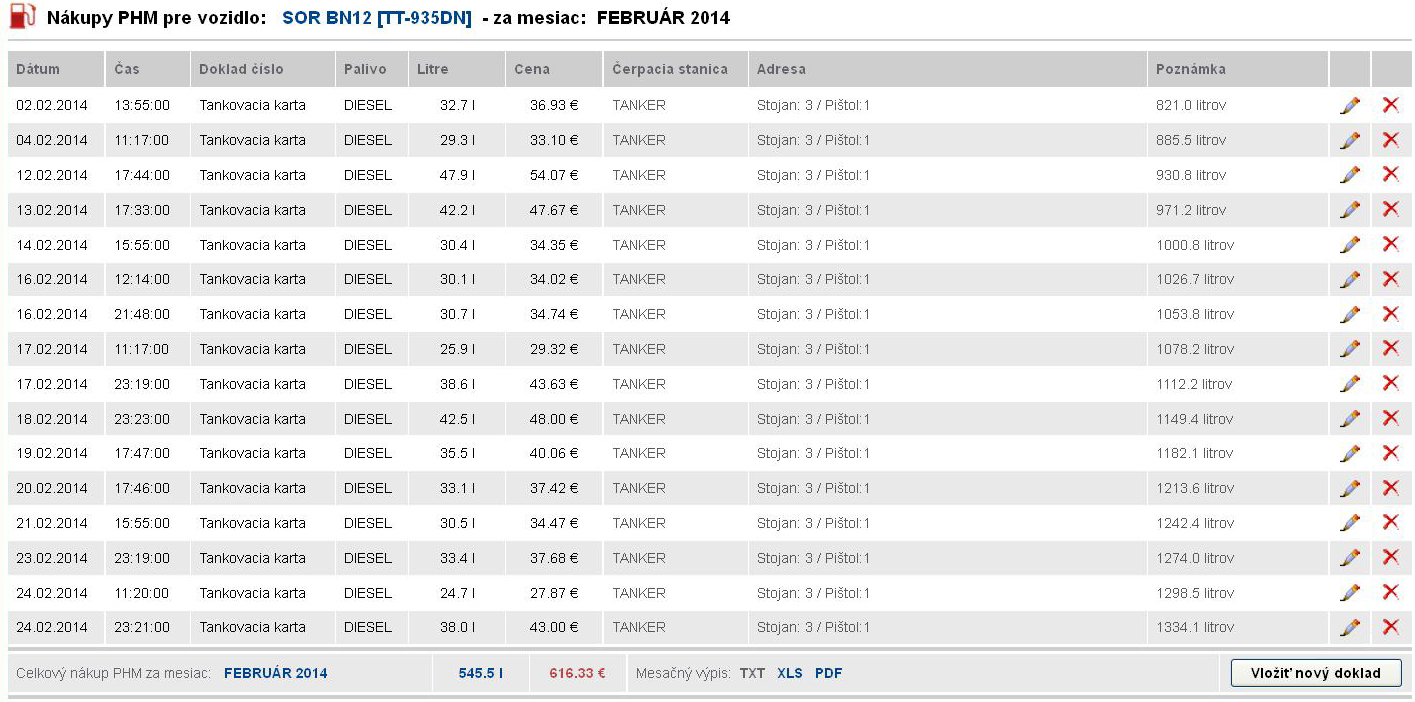The image size is (1415, 702).
Task: Select the price cell 54.07 €
Action: click(554, 175)
